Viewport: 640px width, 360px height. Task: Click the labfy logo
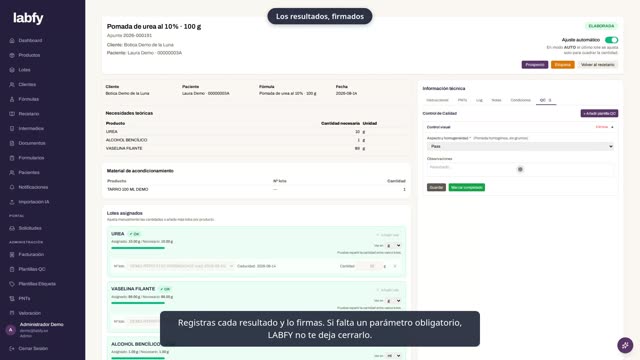(x=28, y=18)
